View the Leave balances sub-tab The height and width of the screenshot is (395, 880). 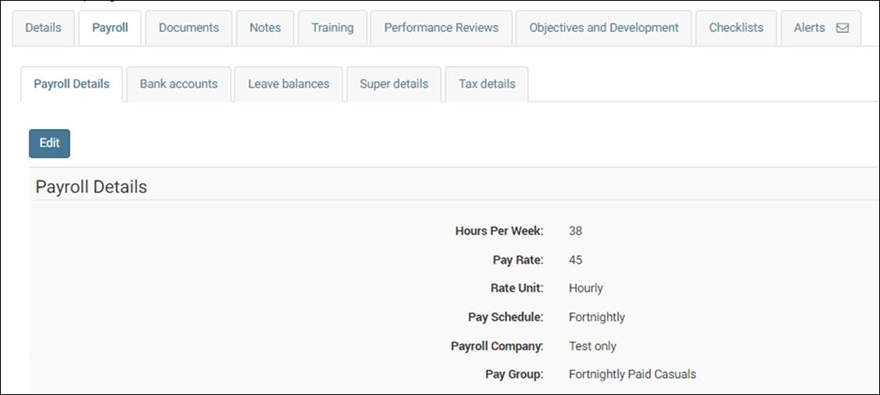tap(288, 84)
